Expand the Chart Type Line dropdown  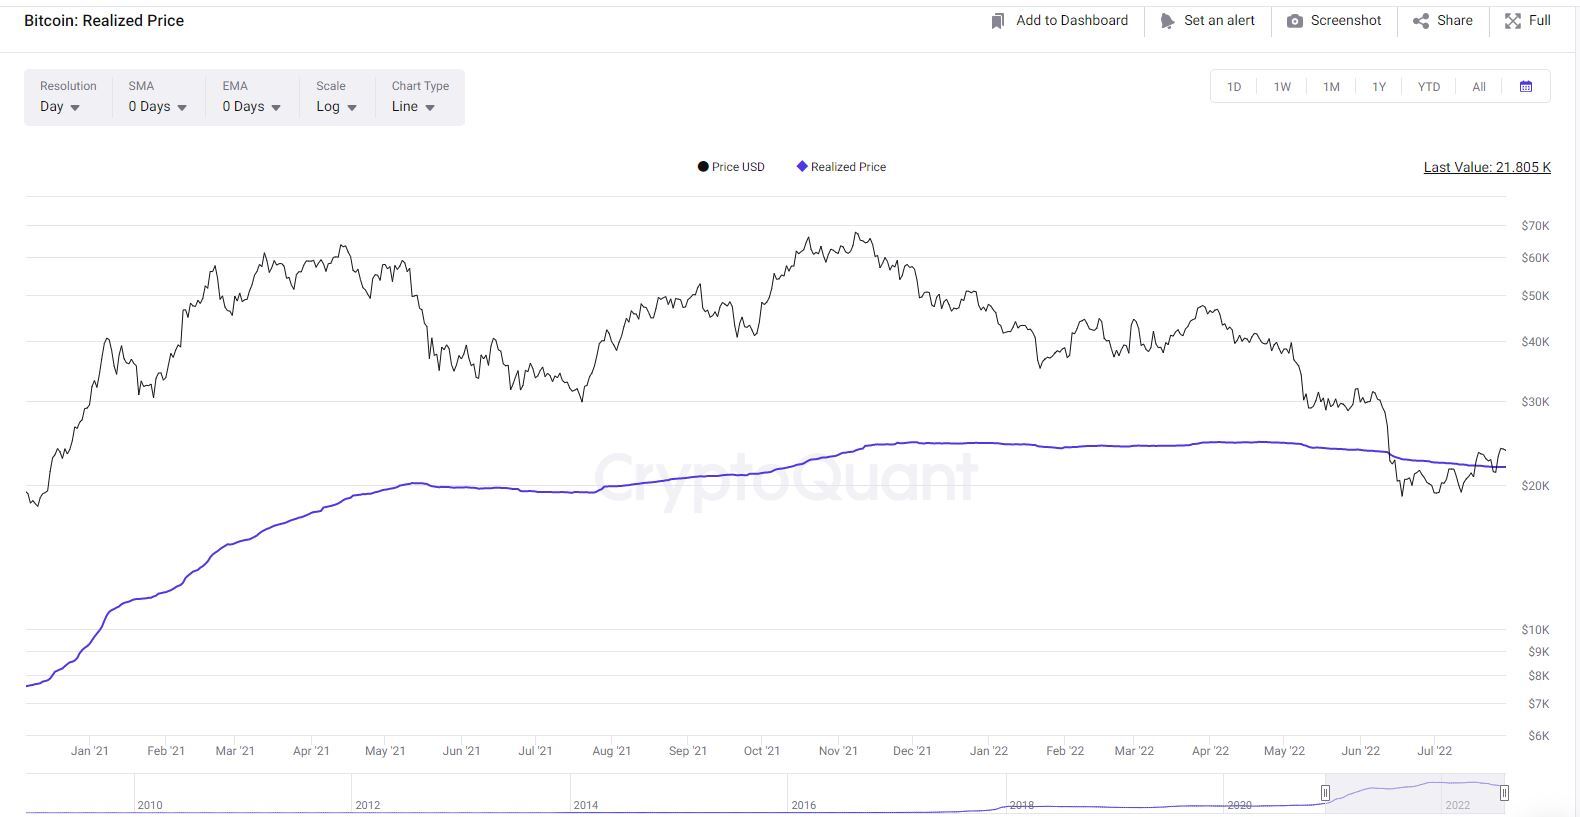(x=413, y=107)
